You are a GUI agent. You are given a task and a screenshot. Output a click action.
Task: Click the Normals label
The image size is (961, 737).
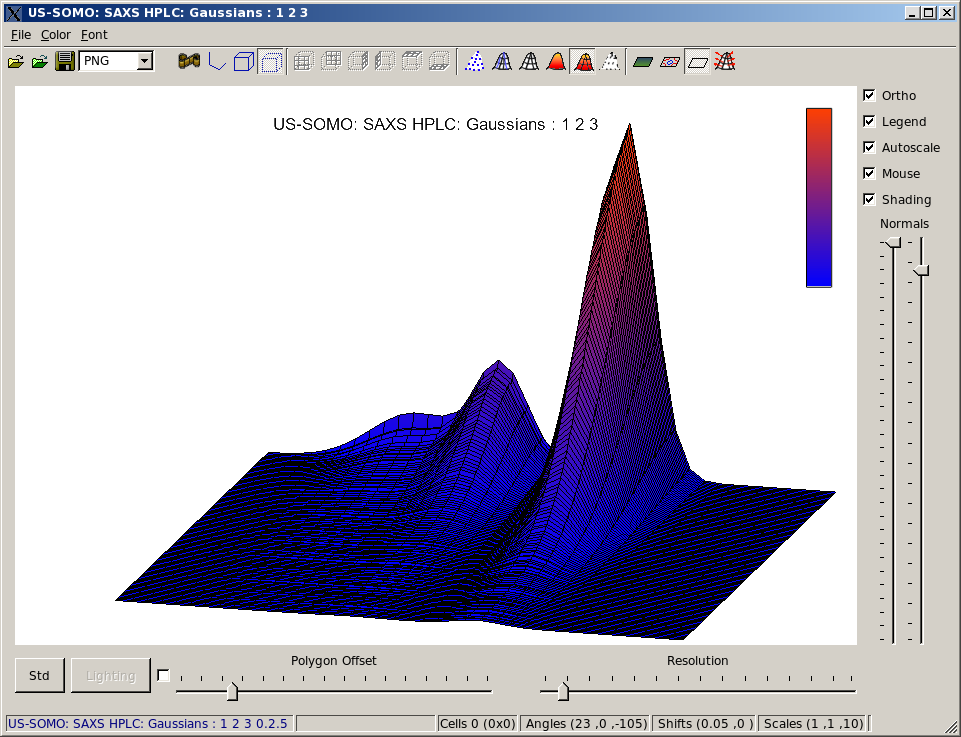904,224
